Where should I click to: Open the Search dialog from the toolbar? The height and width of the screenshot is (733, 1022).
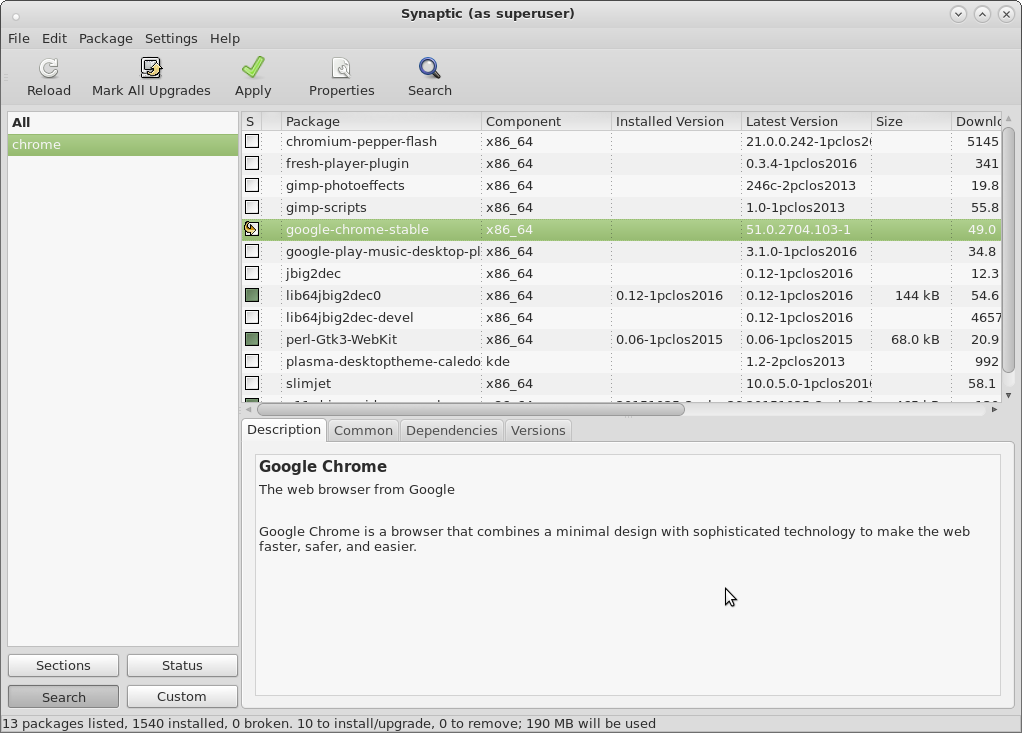tap(429, 75)
